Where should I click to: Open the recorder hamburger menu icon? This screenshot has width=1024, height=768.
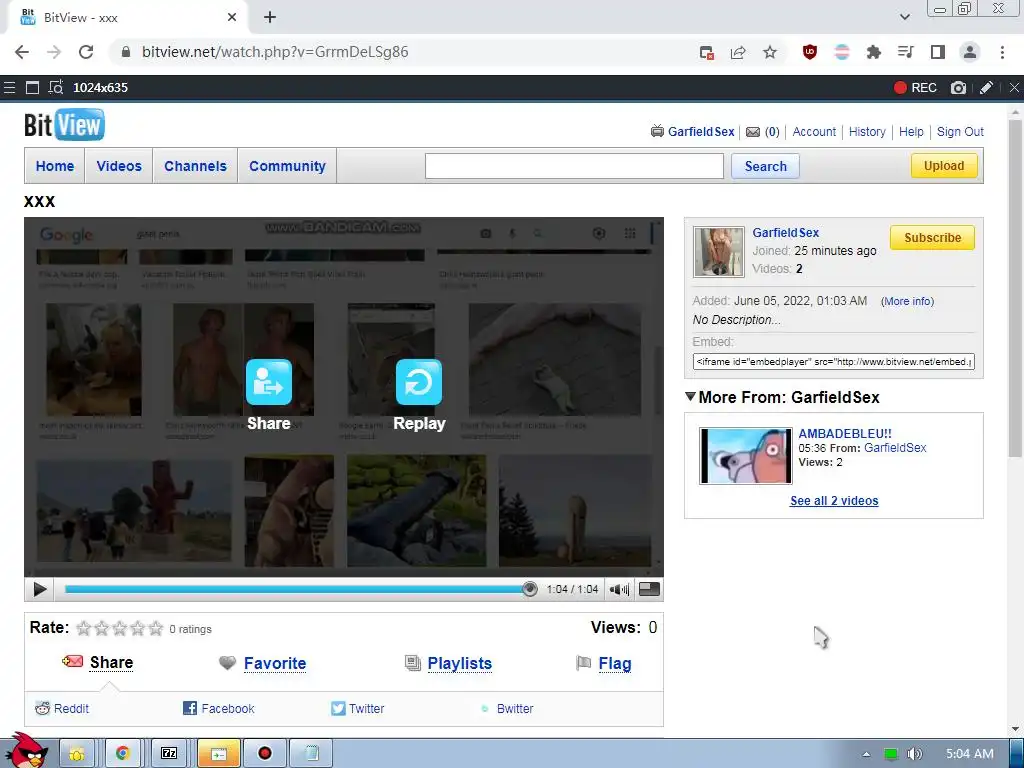coord(9,88)
